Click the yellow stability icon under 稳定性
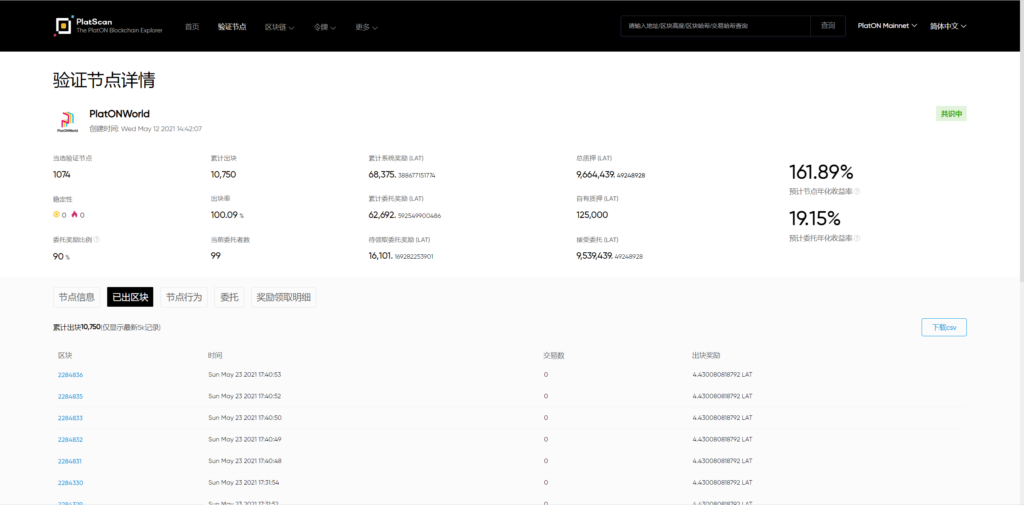Viewport: 1024px width, 505px height. pyautogui.click(x=56, y=214)
